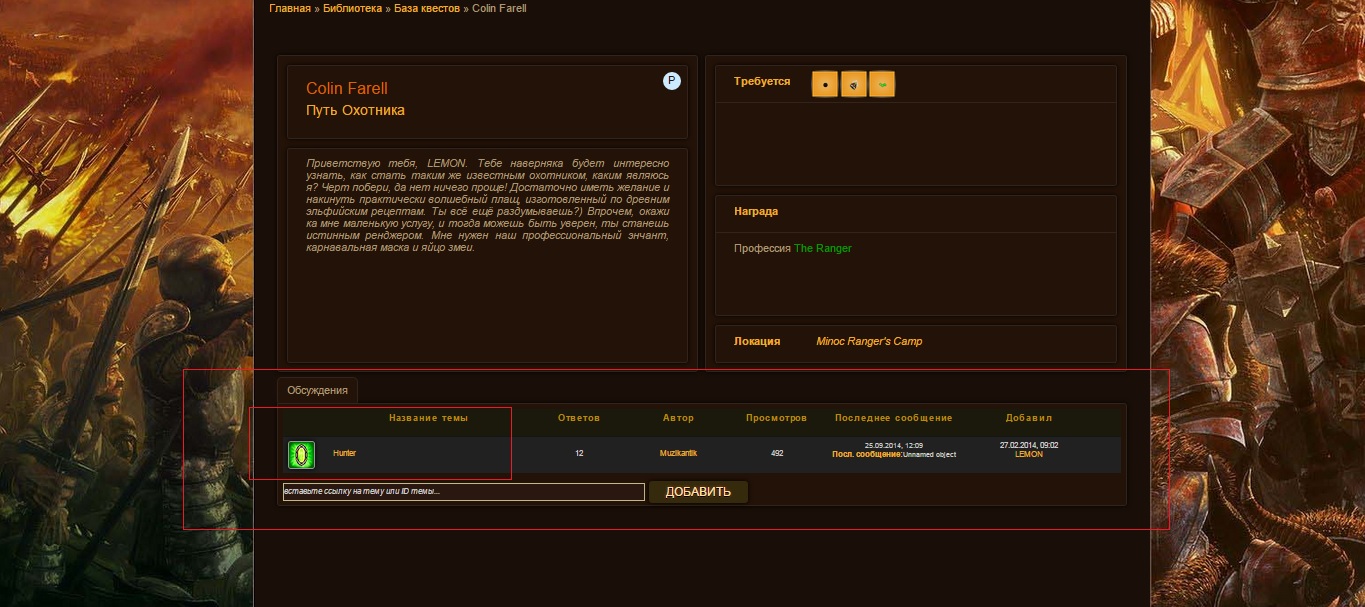Click the reply count 12
Viewport: 1365px width, 607px height.
coord(579,454)
